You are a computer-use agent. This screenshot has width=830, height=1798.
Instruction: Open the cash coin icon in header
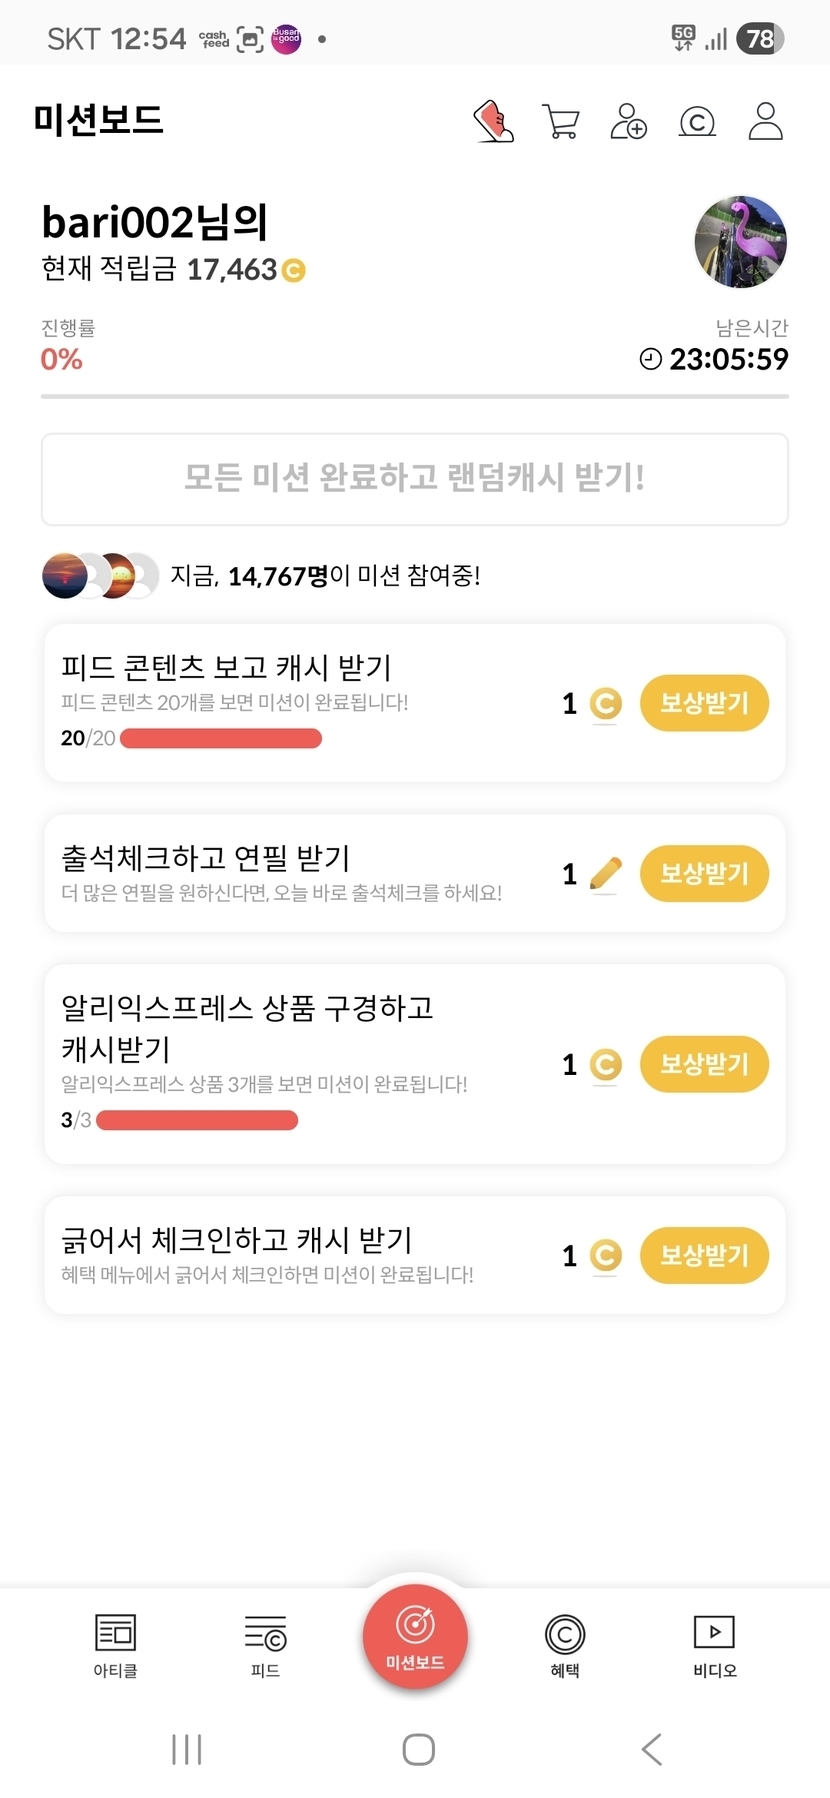[697, 122]
